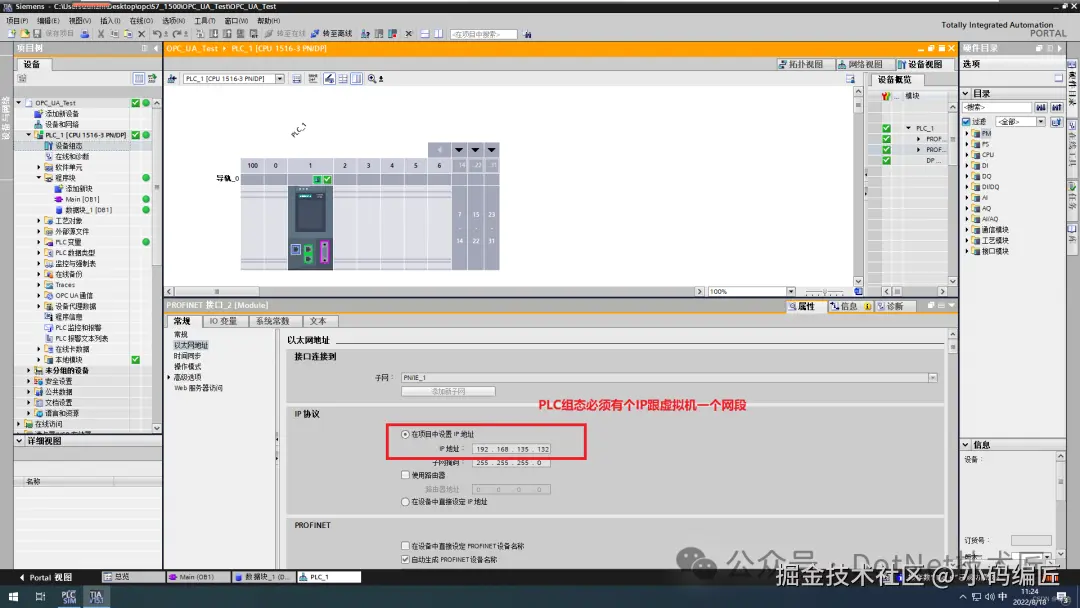Open the 全部 profile dropdown in catalog
The height and width of the screenshot is (608, 1080).
(x=1040, y=122)
